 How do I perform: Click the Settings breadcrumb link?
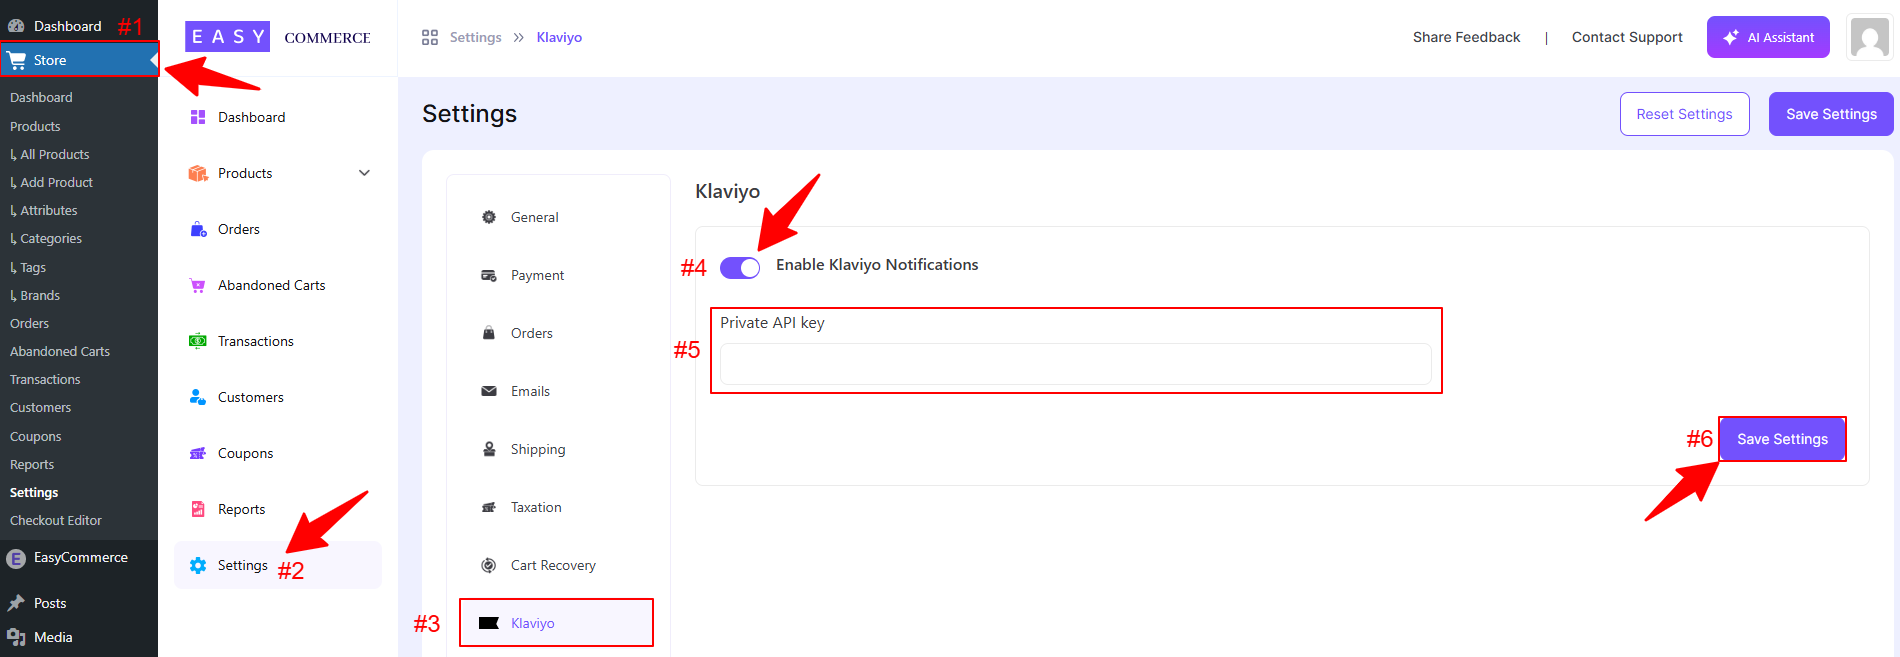tap(476, 37)
